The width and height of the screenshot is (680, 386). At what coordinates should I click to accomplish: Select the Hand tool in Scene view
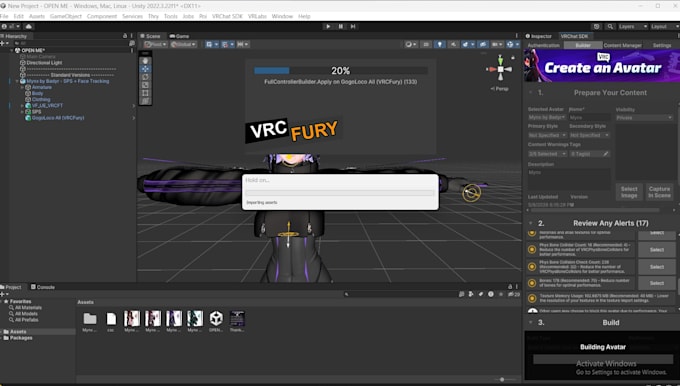coord(145,61)
